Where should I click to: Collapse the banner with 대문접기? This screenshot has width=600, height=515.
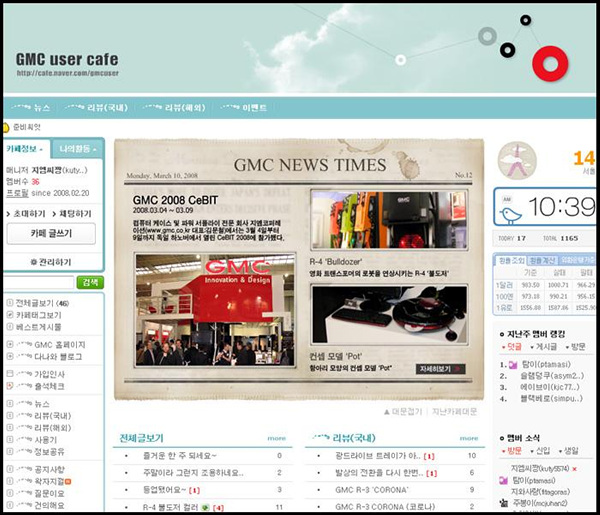tap(403, 412)
